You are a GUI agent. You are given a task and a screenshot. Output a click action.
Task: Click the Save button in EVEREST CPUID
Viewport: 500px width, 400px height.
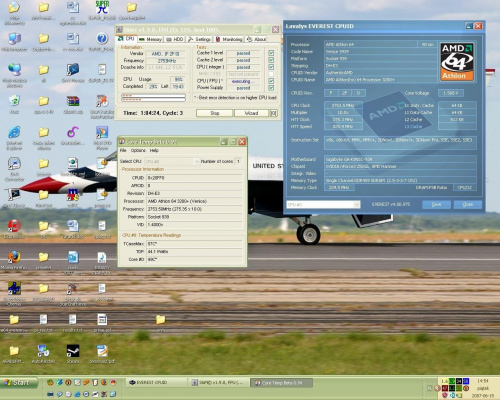(x=436, y=204)
